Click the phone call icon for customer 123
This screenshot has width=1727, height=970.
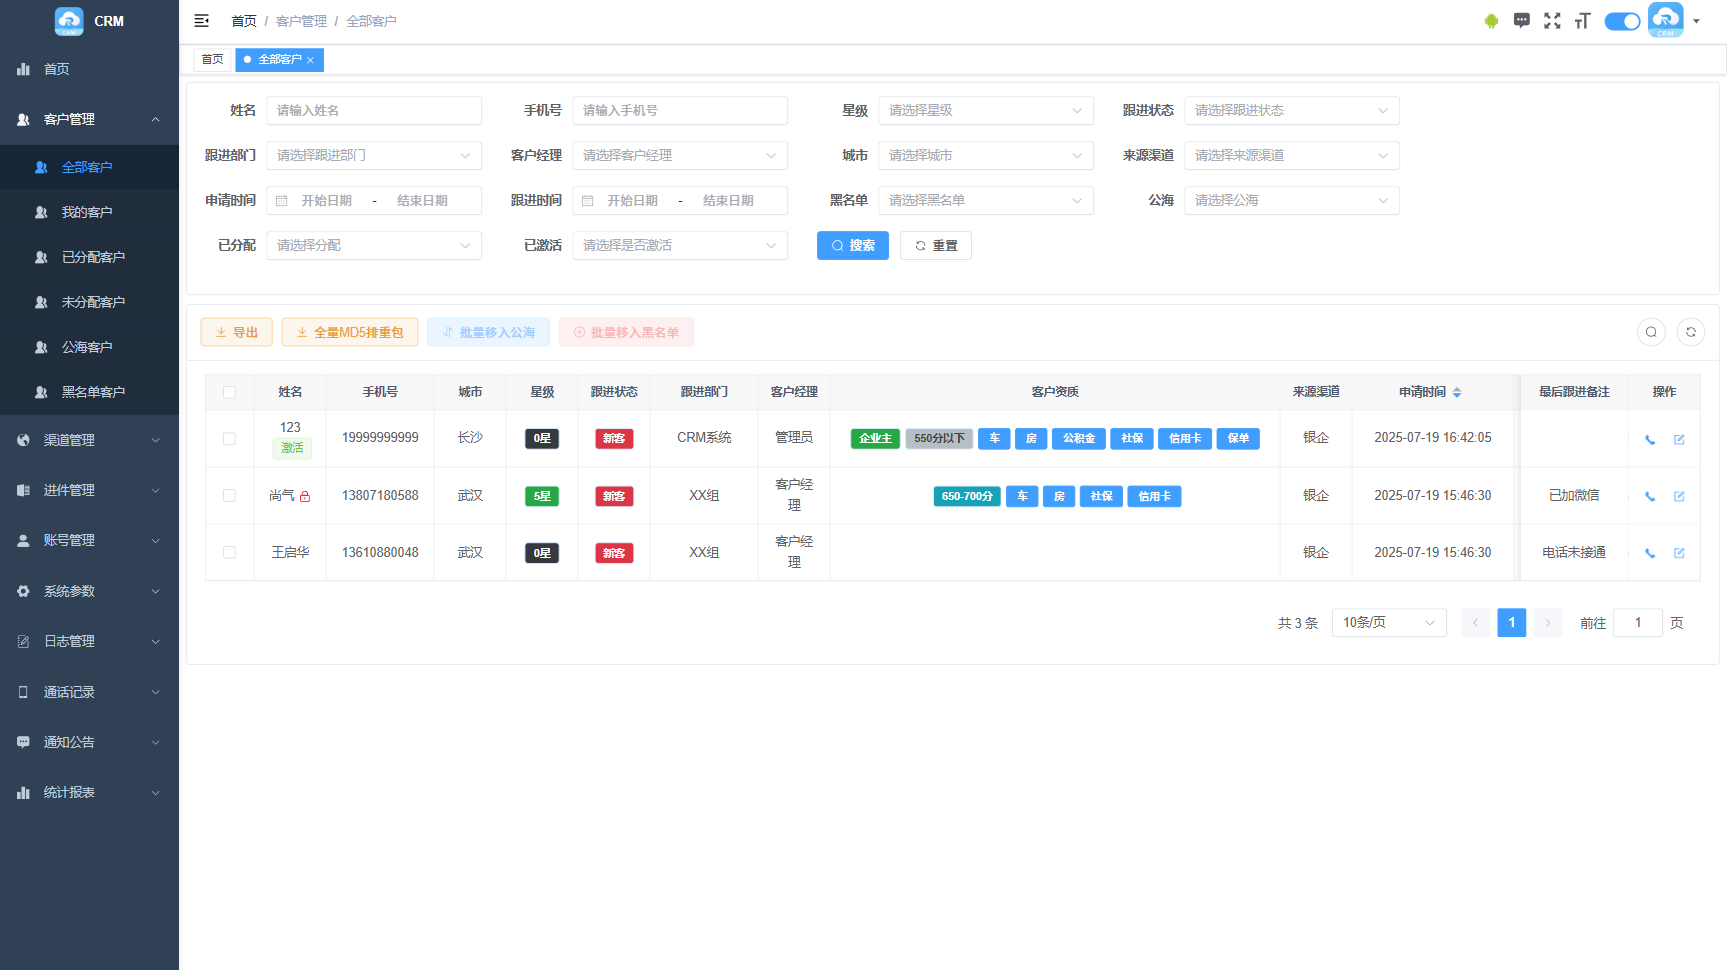(1650, 439)
